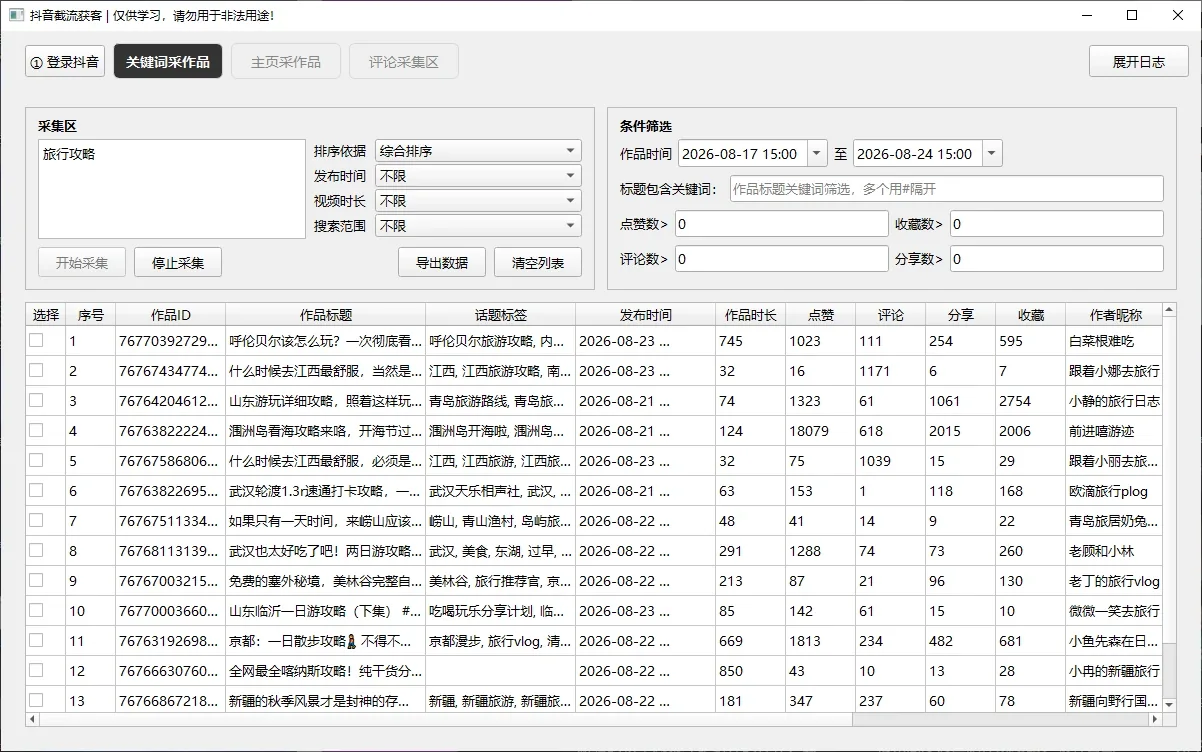Select the checkbox in row 9
This screenshot has height=752, width=1202.
point(36,580)
